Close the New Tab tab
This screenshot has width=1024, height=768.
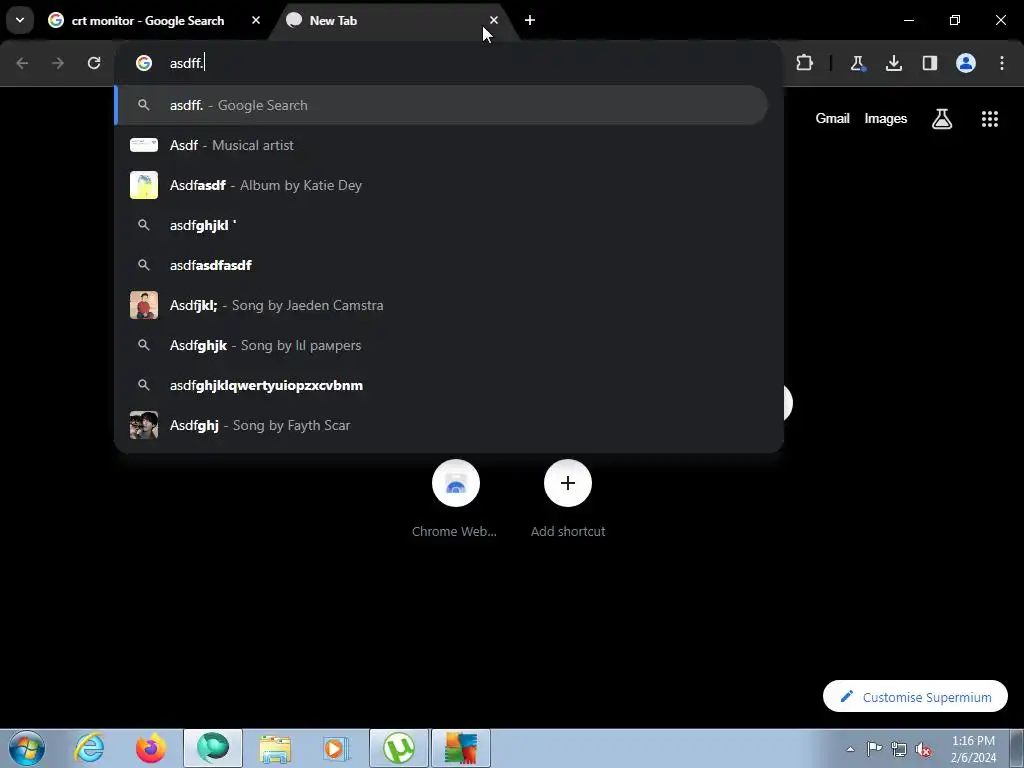tap(494, 20)
